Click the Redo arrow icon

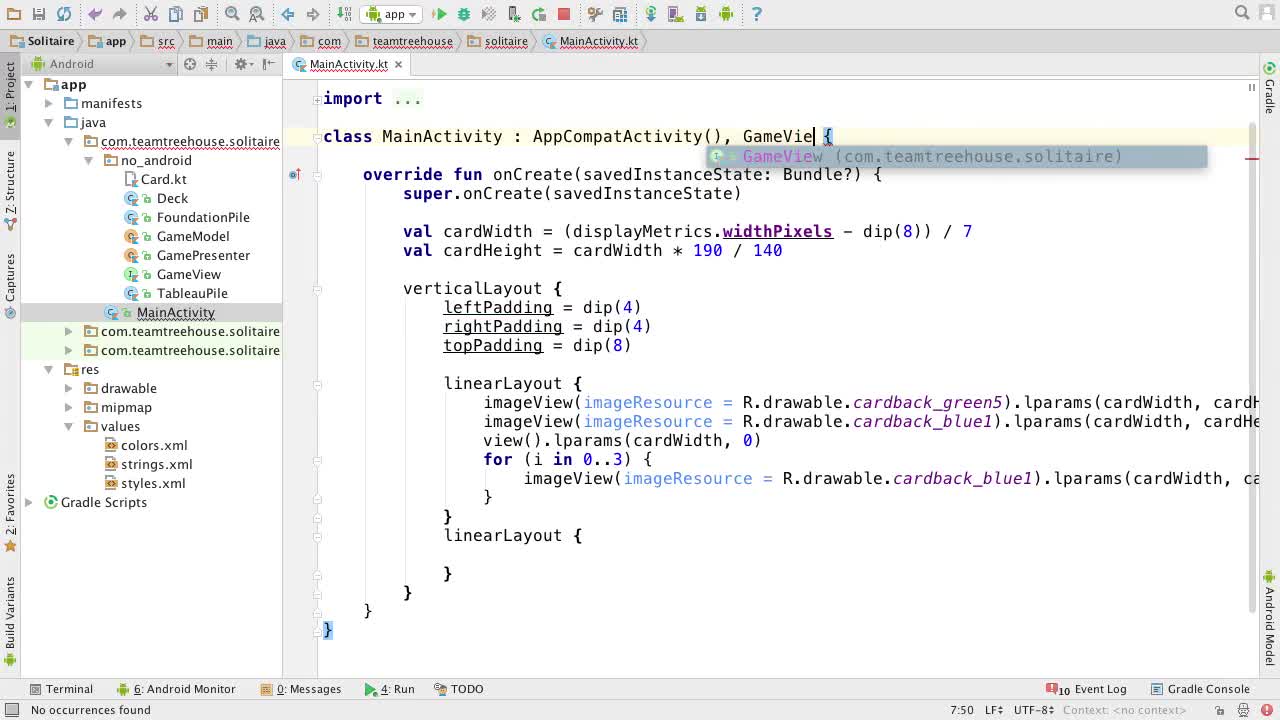point(119,14)
